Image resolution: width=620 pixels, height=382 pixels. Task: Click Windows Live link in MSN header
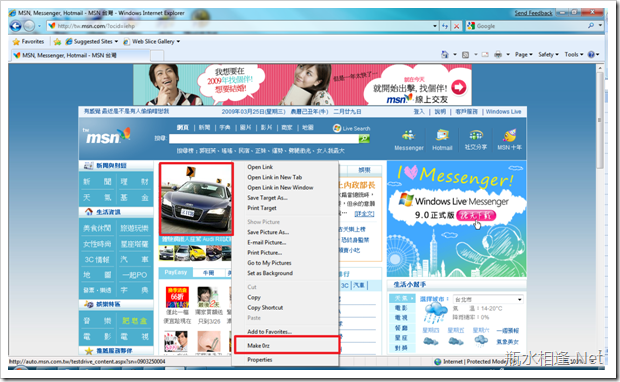pos(503,112)
